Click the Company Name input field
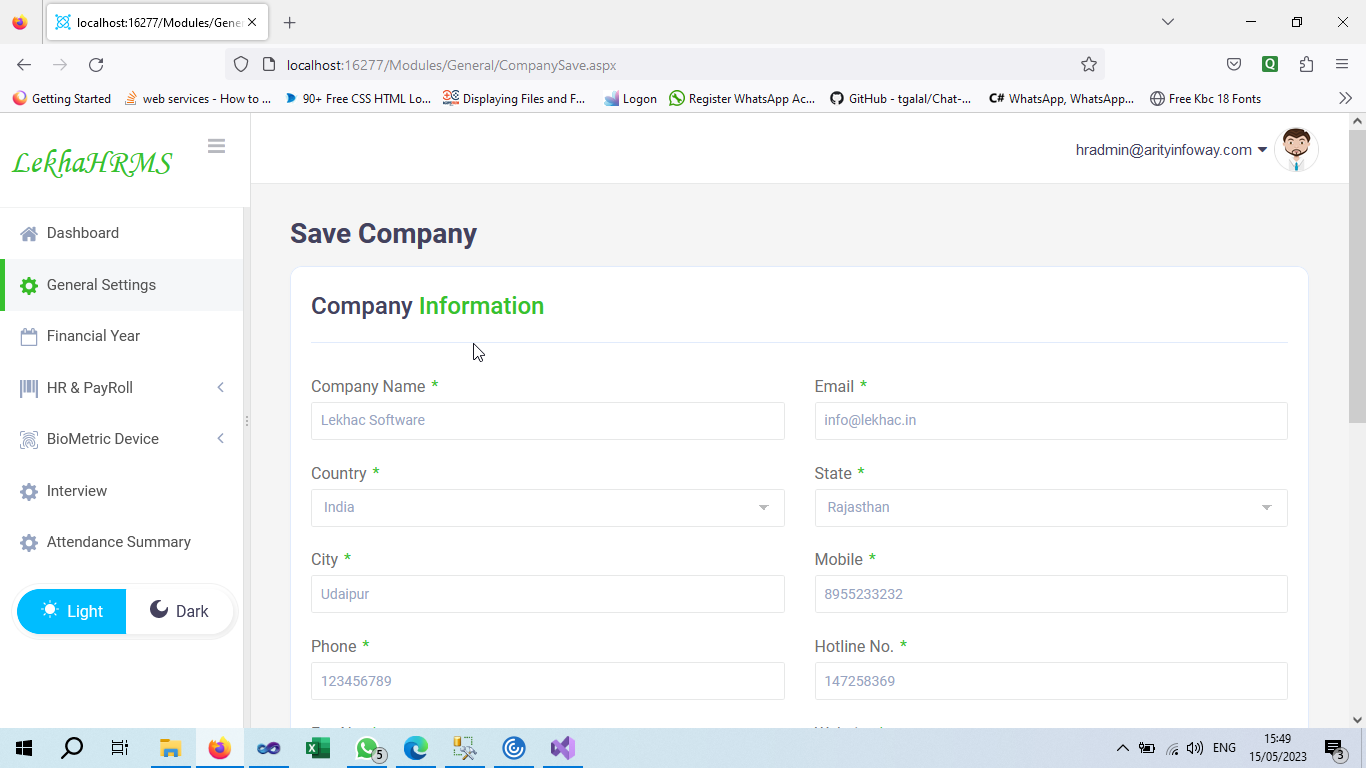The height and width of the screenshot is (768, 1366). pyautogui.click(x=547, y=421)
